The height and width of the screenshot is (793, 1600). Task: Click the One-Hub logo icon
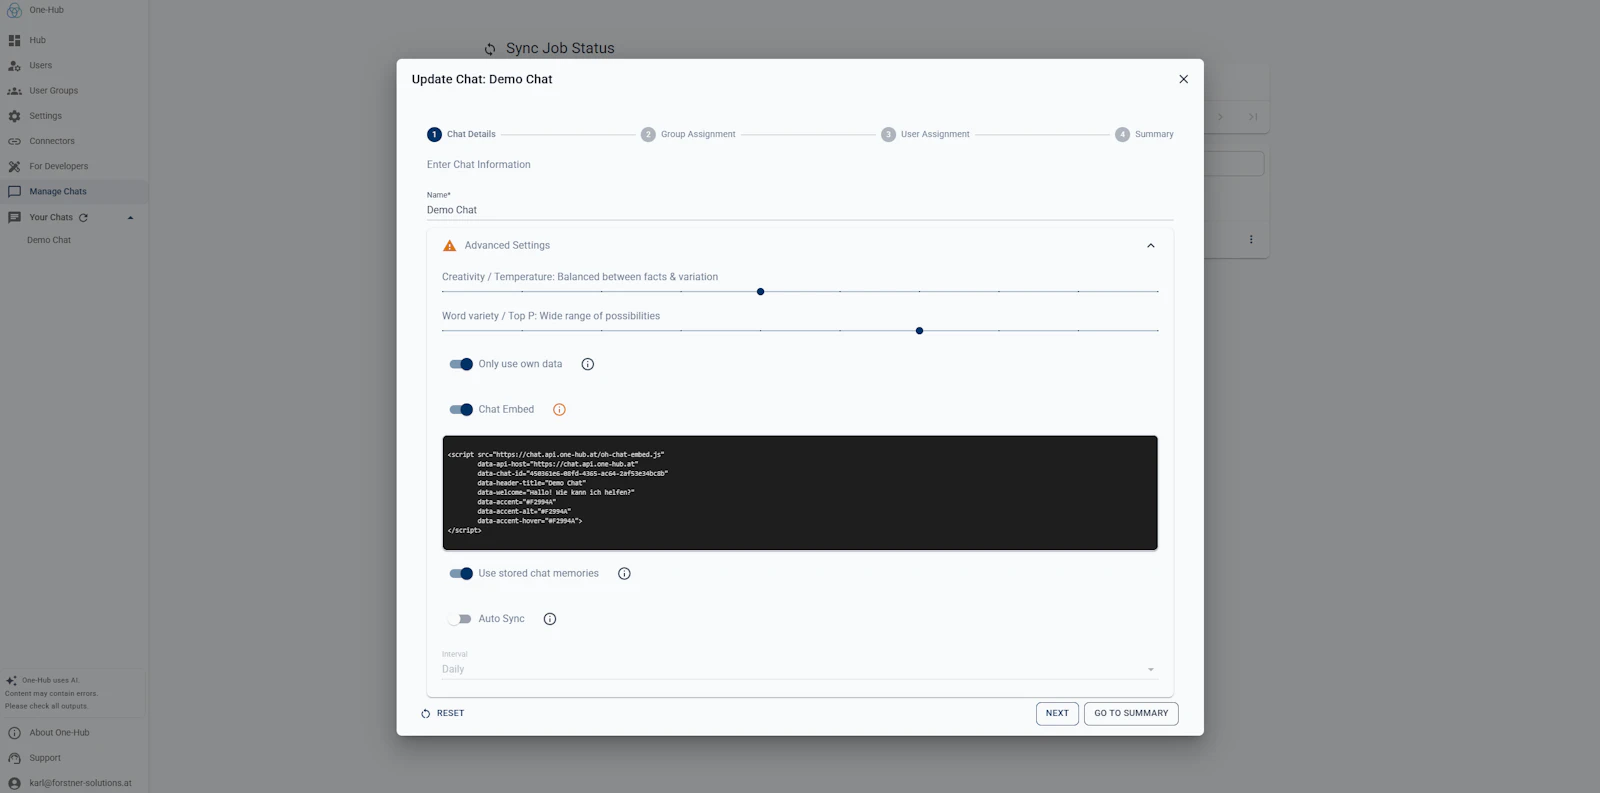click(x=14, y=10)
